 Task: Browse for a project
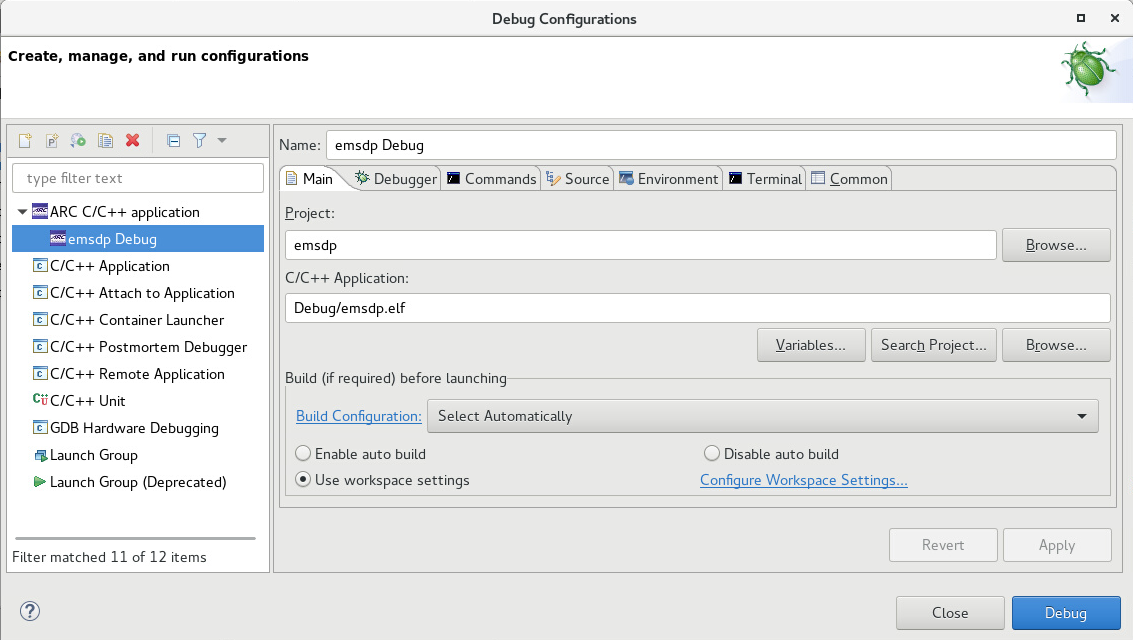pyautogui.click(x=1056, y=244)
